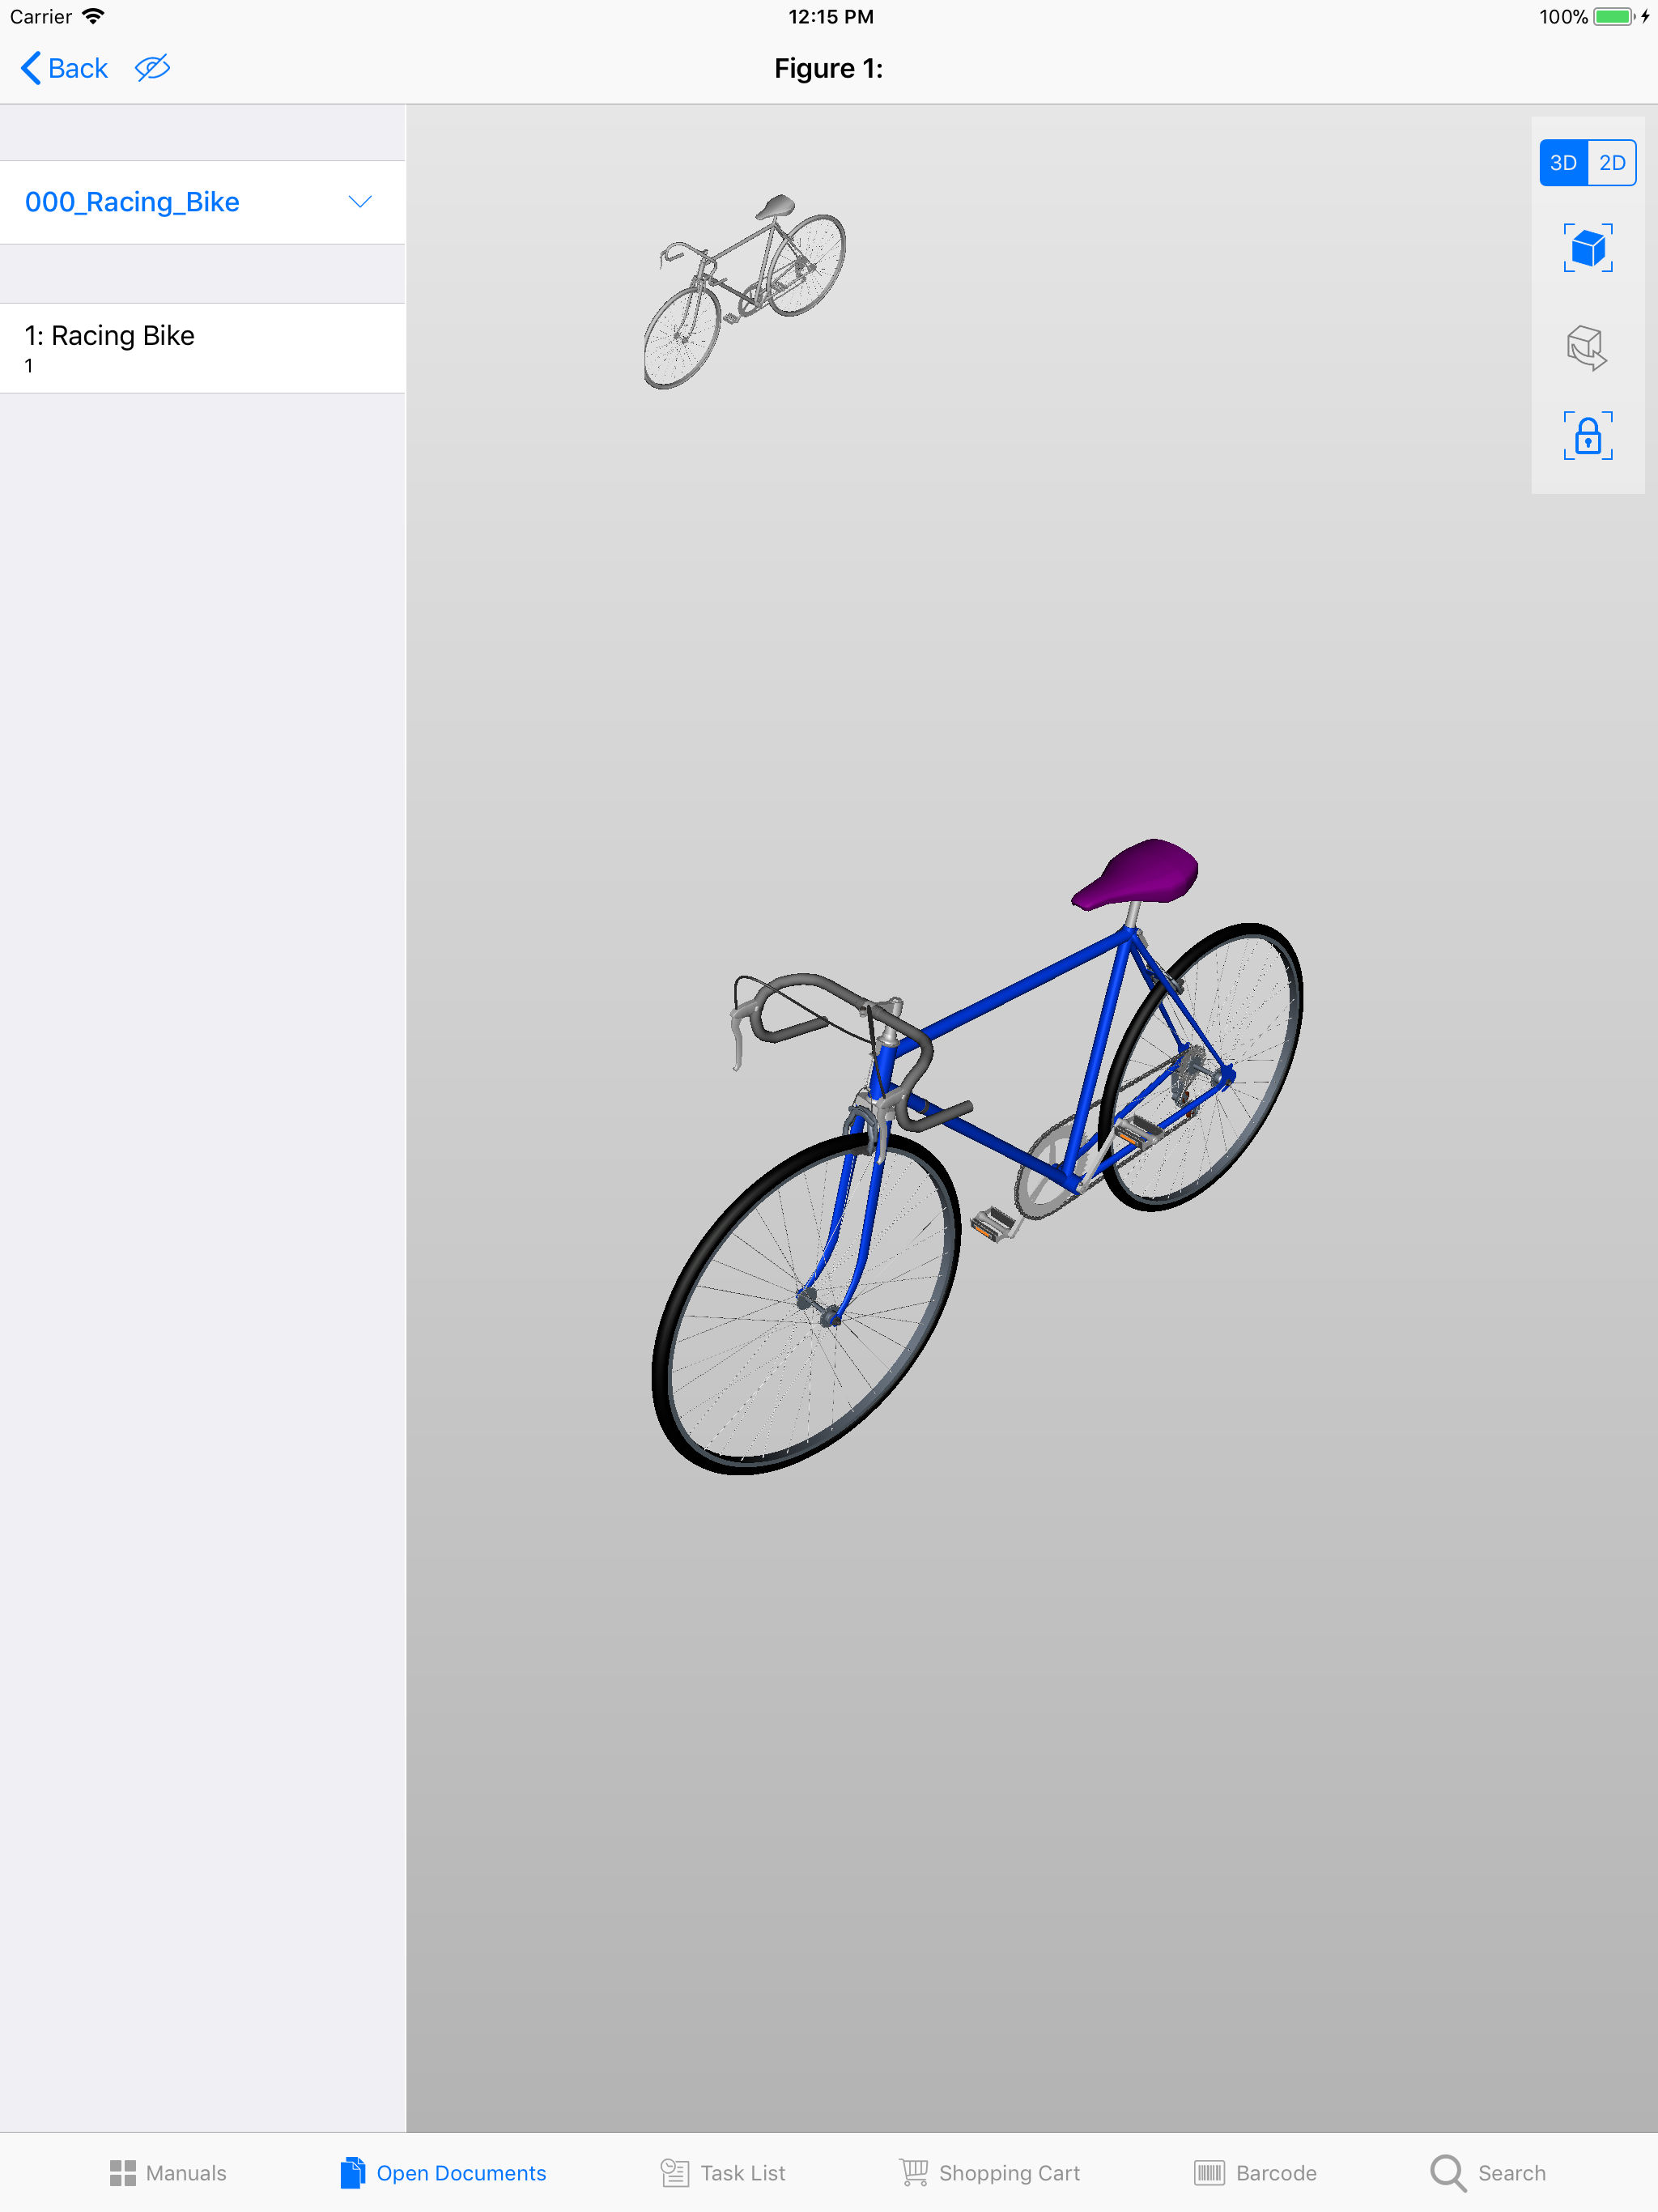
Task: Toggle the view lock icon
Action: (x=1588, y=436)
